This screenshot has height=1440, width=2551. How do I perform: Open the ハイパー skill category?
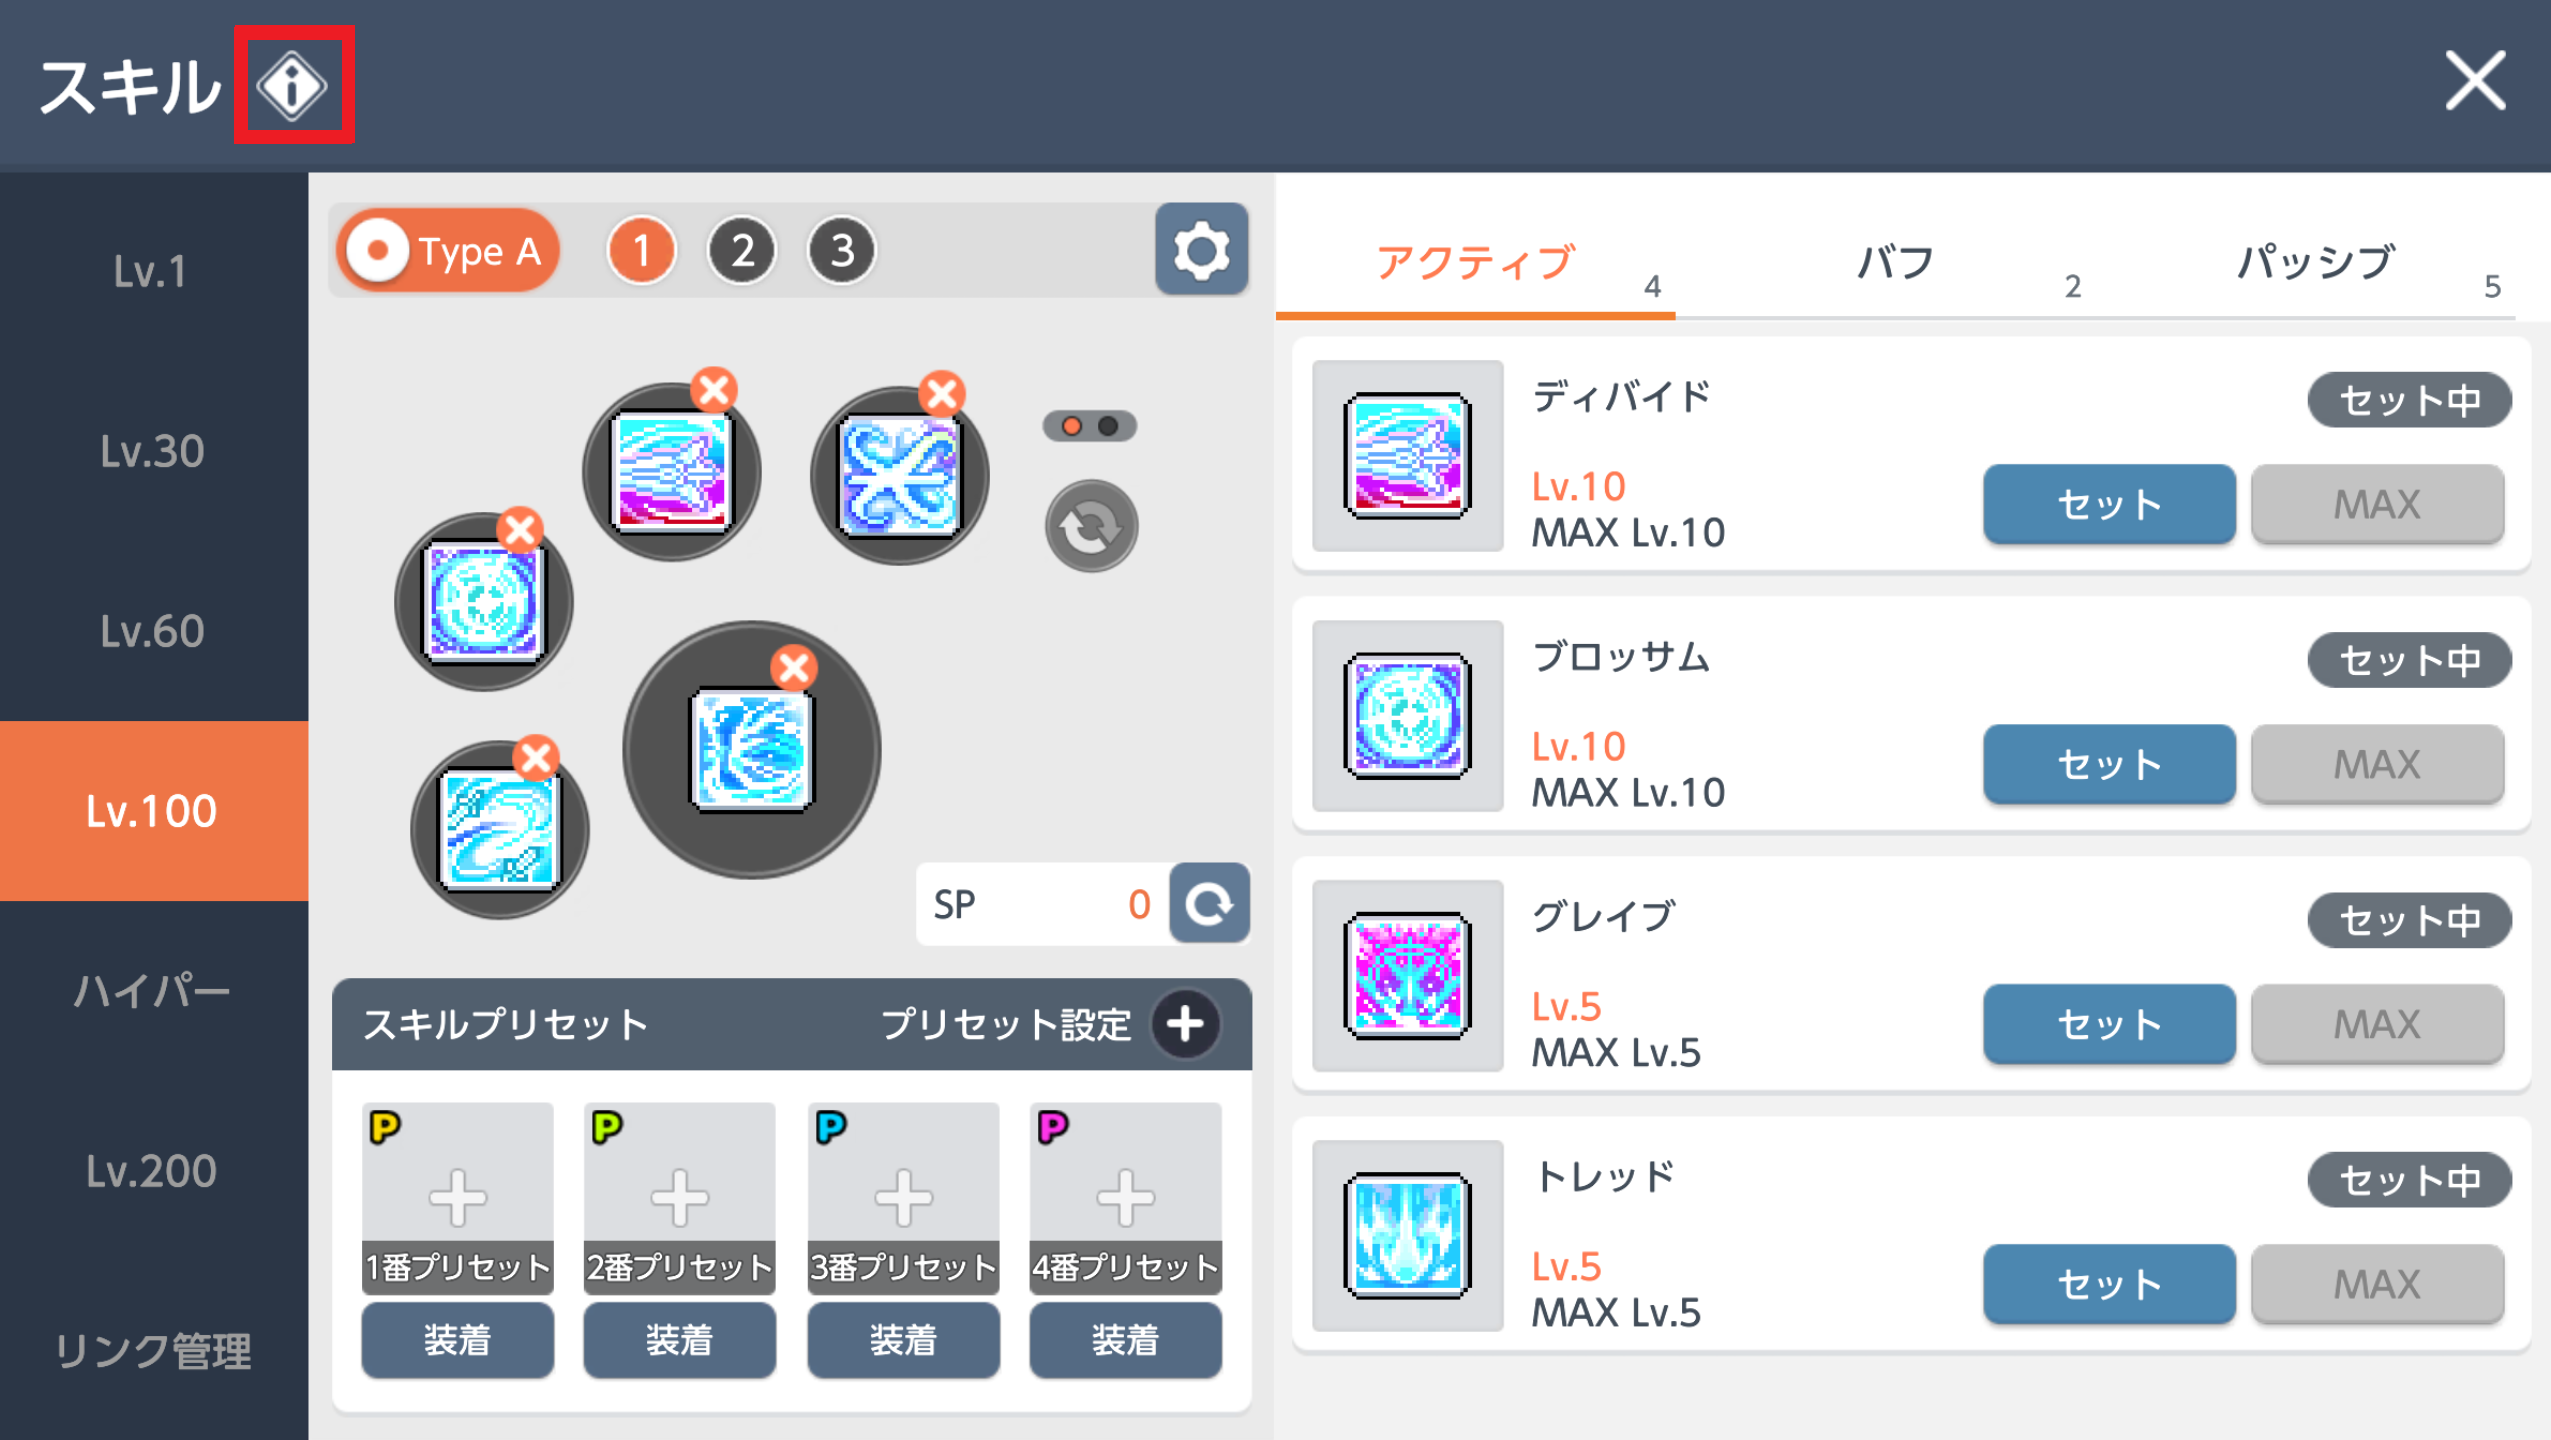coord(154,991)
